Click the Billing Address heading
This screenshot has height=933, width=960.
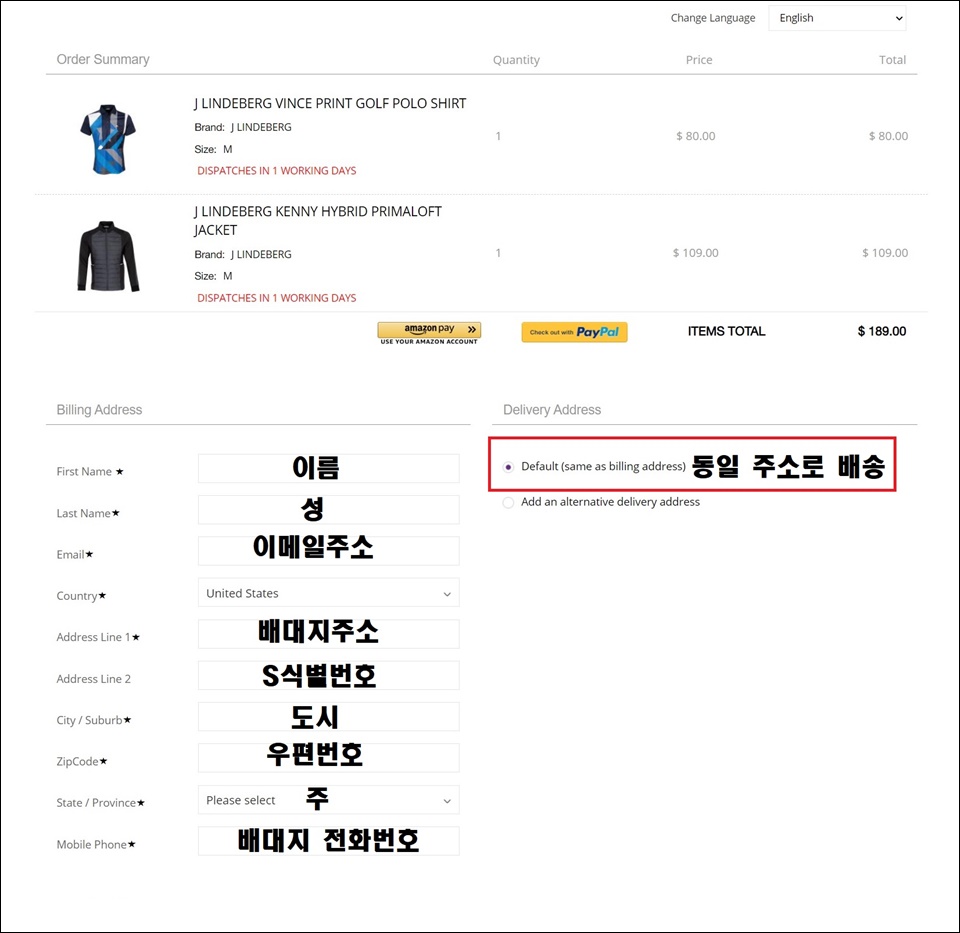point(99,410)
